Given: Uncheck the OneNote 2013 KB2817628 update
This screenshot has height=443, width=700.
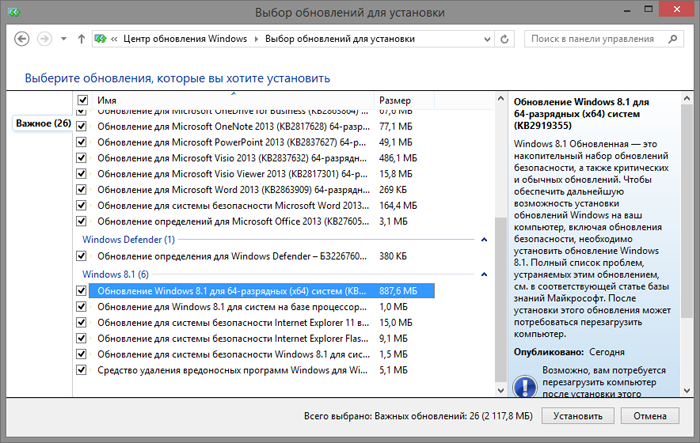Looking at the screenshot, I should (81, 126).
